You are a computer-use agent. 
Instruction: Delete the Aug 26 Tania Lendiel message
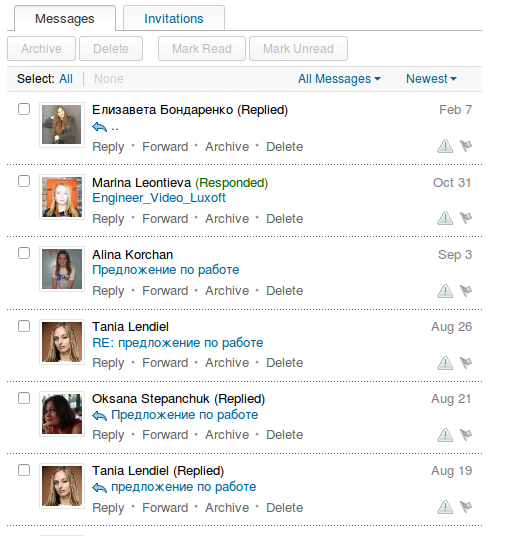[284, 363]
